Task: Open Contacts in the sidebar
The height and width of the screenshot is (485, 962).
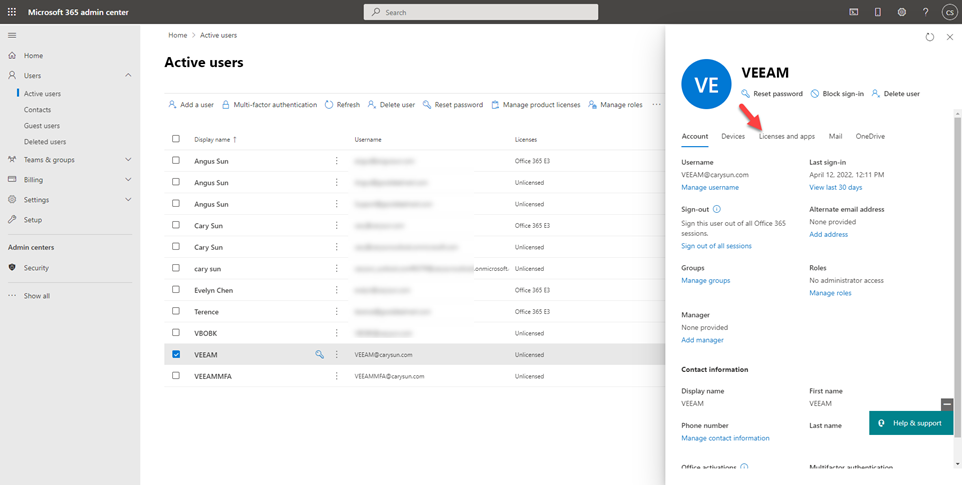Action: pyautogui.click(x=37, y=110)
